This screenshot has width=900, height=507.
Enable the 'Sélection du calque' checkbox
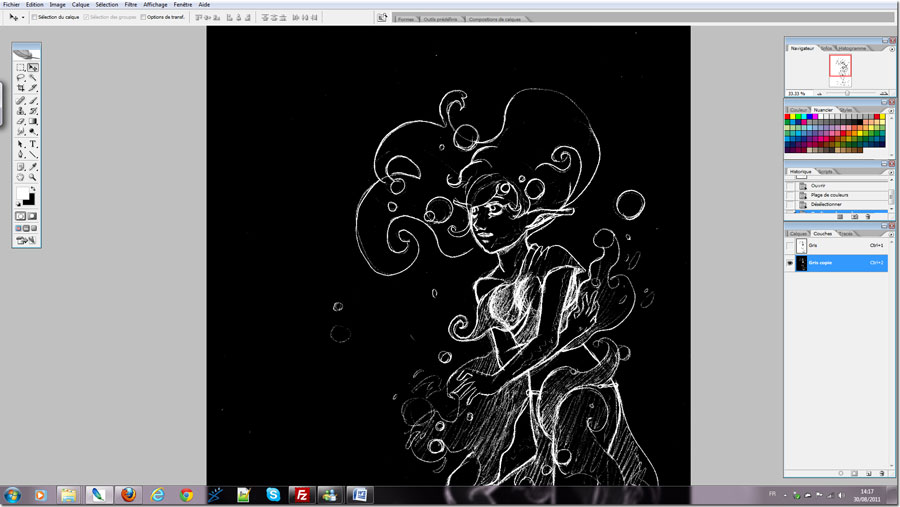coord(35,17)
